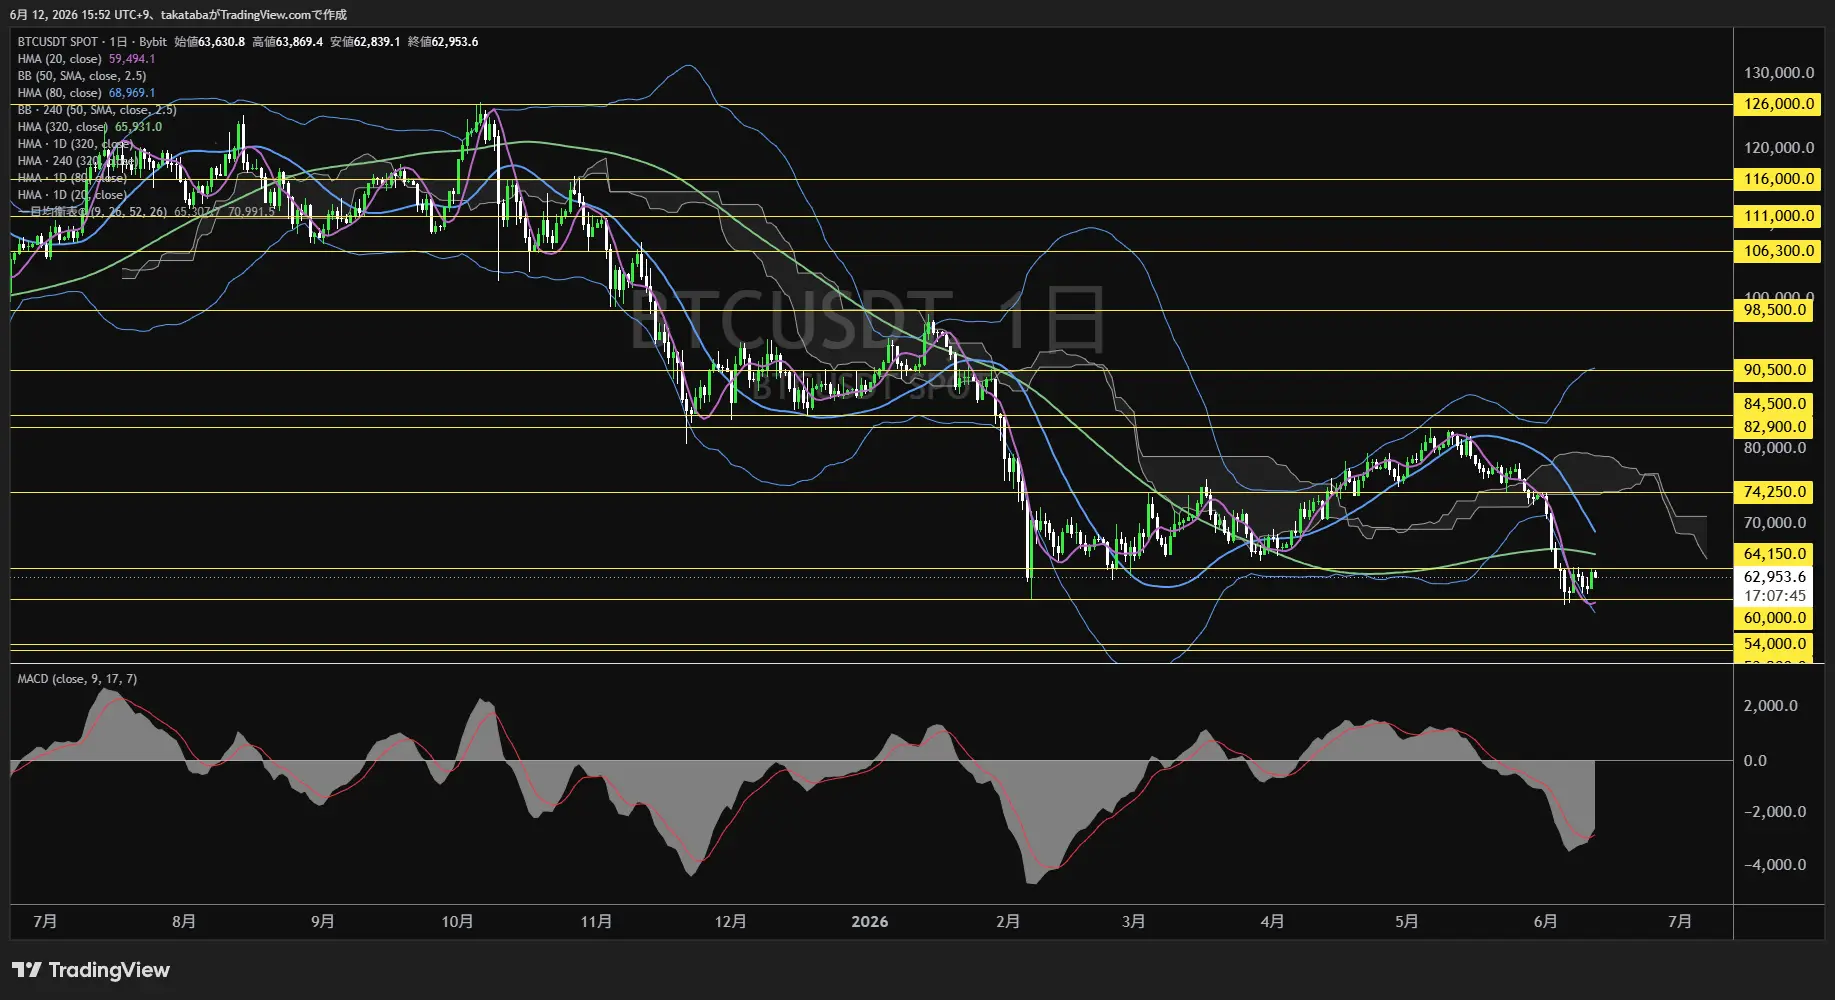Select the BTCUSDT SPOT symbol legend title
This screenshot has width=1835, height=1000.
[92, 42]
